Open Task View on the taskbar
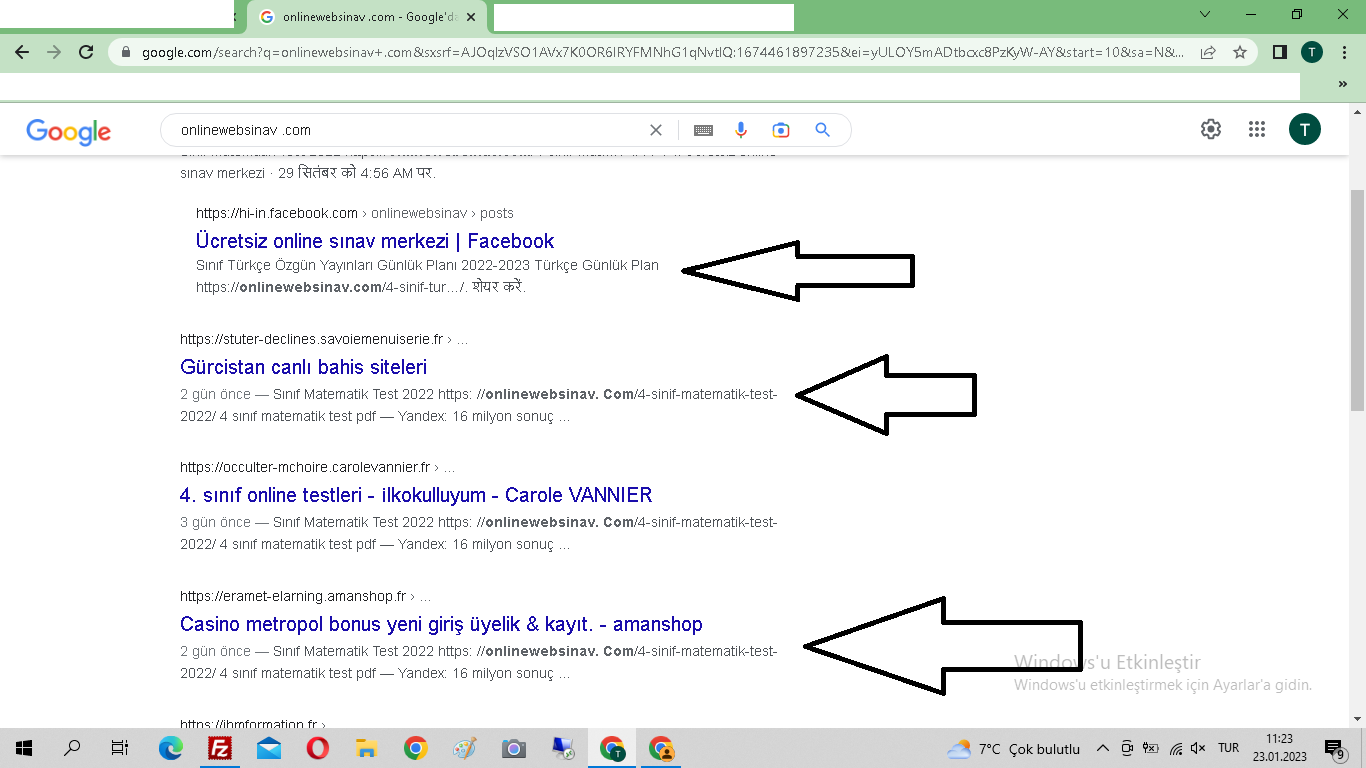1366x768 pixels. click(x=120, y=748)
